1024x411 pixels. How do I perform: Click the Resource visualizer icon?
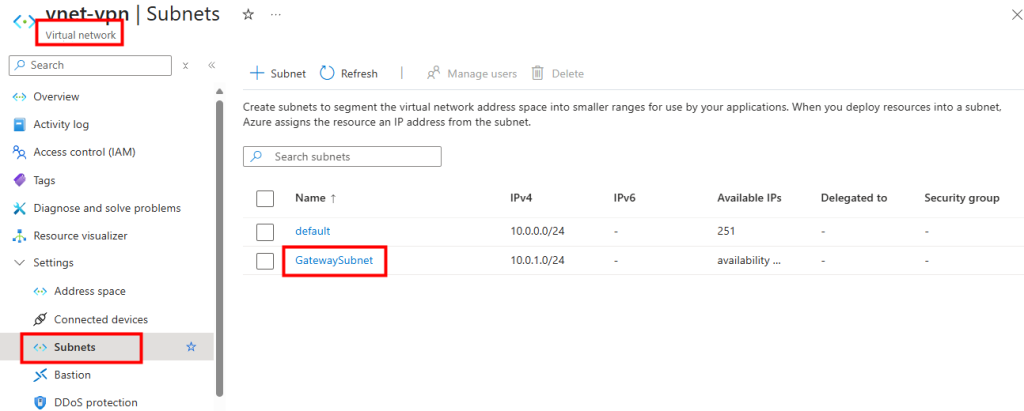pos(20,236)
